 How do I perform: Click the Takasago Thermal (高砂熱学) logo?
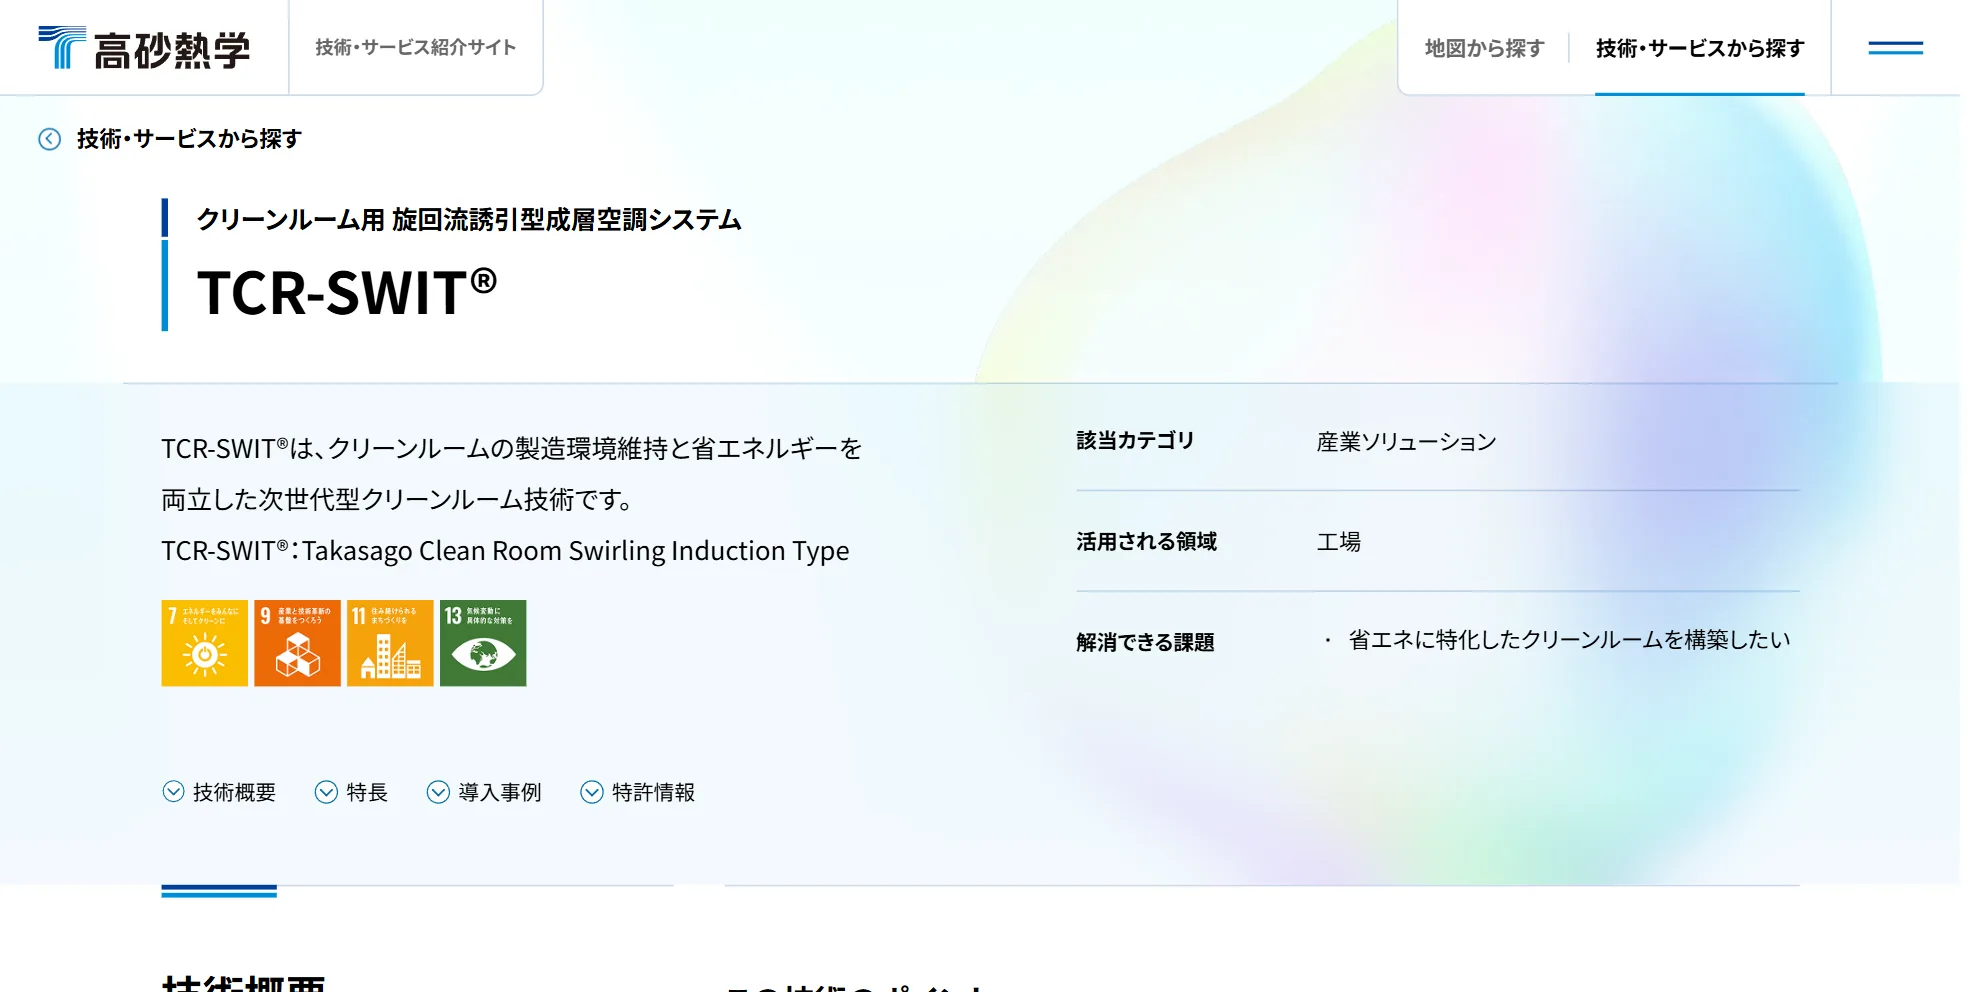(144, 48)
